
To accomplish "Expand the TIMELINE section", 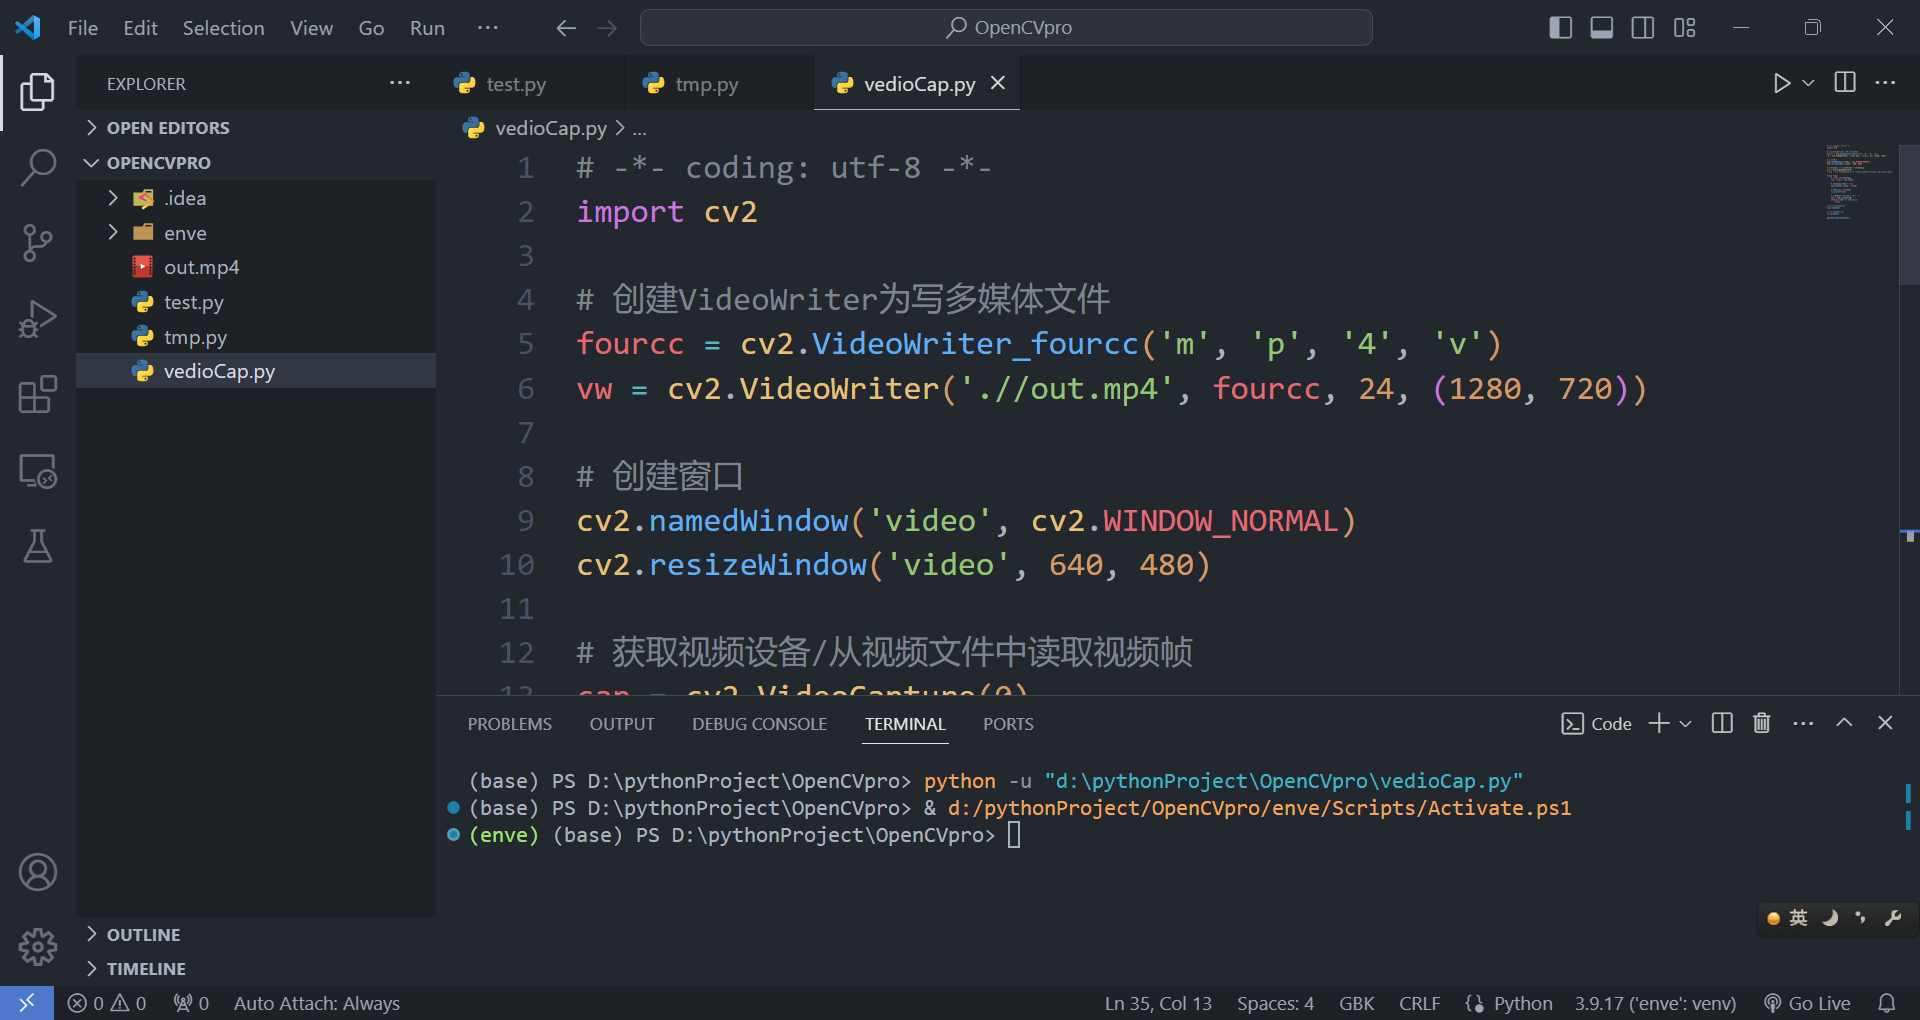I will 146,968.
